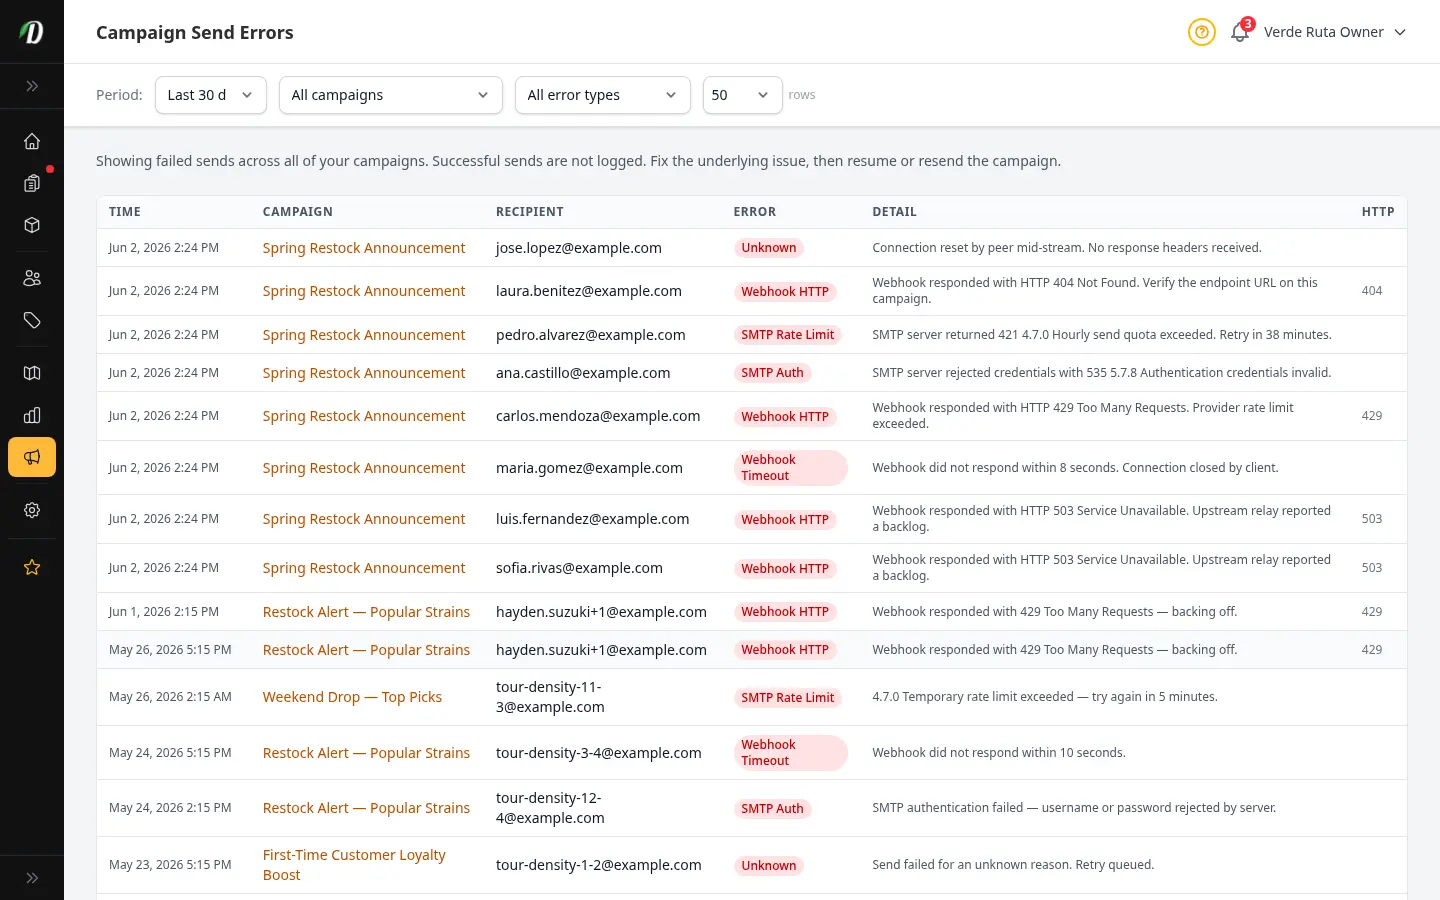The image size is (1440, 900).
Task: Open notifications bell with badge 3
Action: pos(1241,31)
